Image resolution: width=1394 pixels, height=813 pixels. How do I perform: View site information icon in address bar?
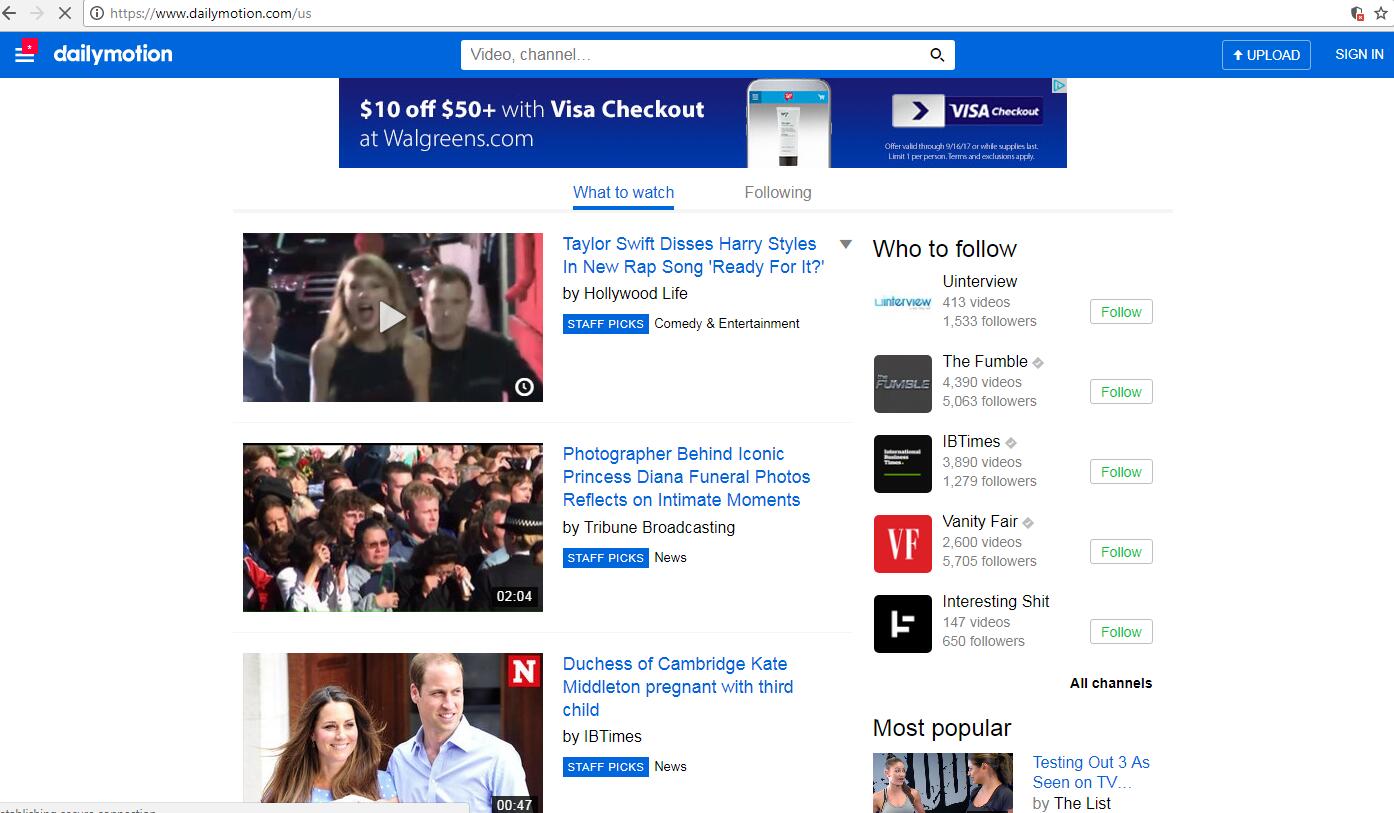pyautogui.click(x=97, y=13)
